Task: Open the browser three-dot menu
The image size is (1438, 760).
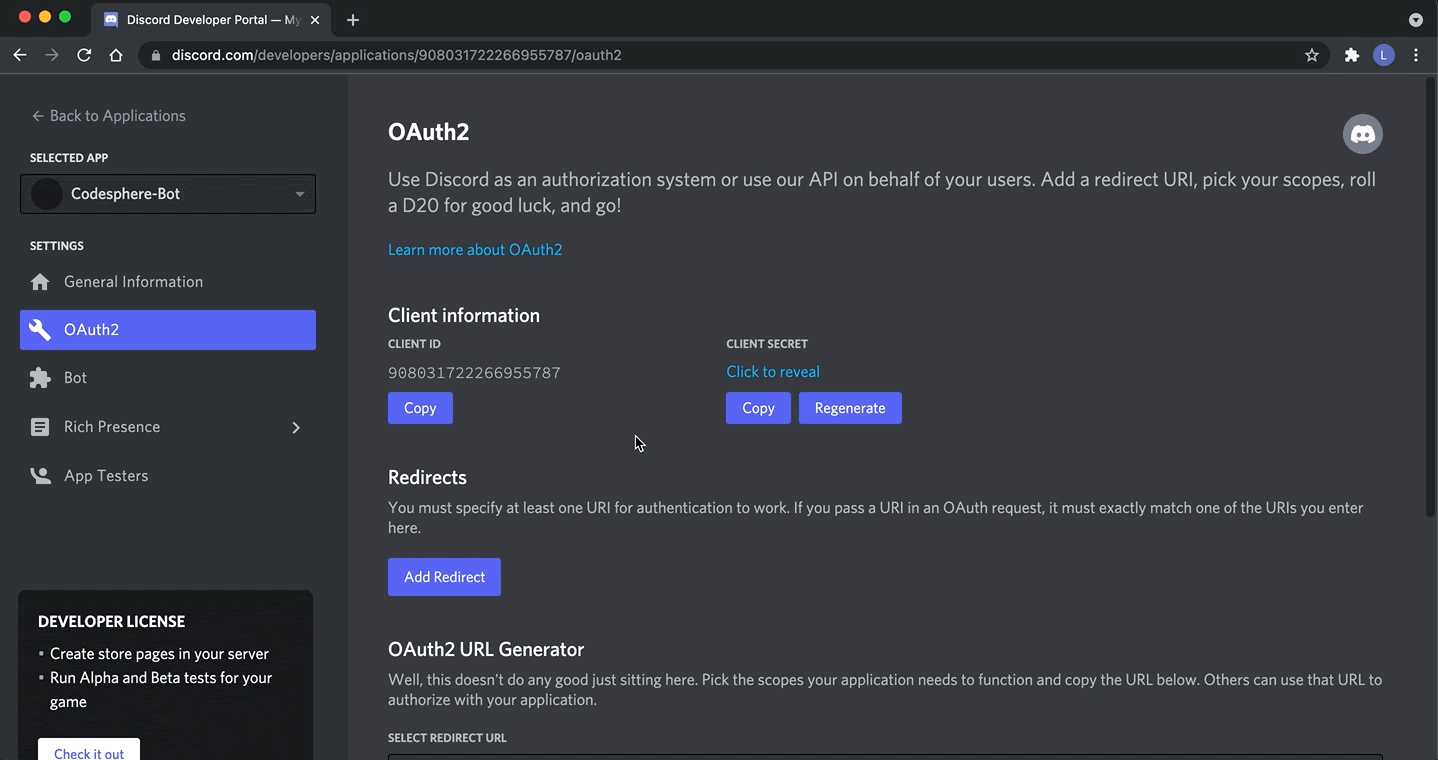Action: coord(1416,55)
